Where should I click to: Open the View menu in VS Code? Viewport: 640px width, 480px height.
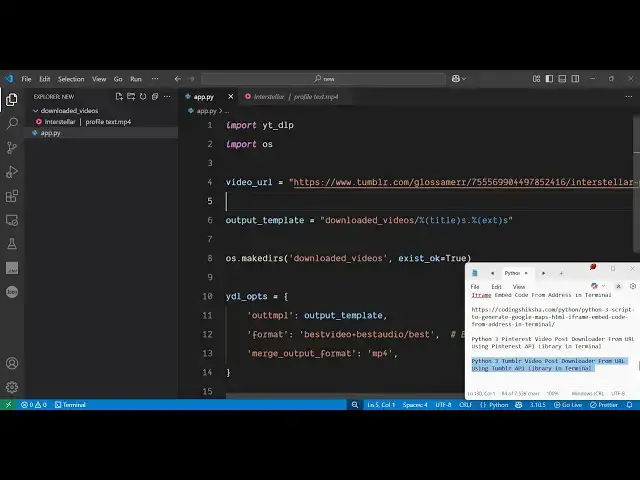[99, 79]
